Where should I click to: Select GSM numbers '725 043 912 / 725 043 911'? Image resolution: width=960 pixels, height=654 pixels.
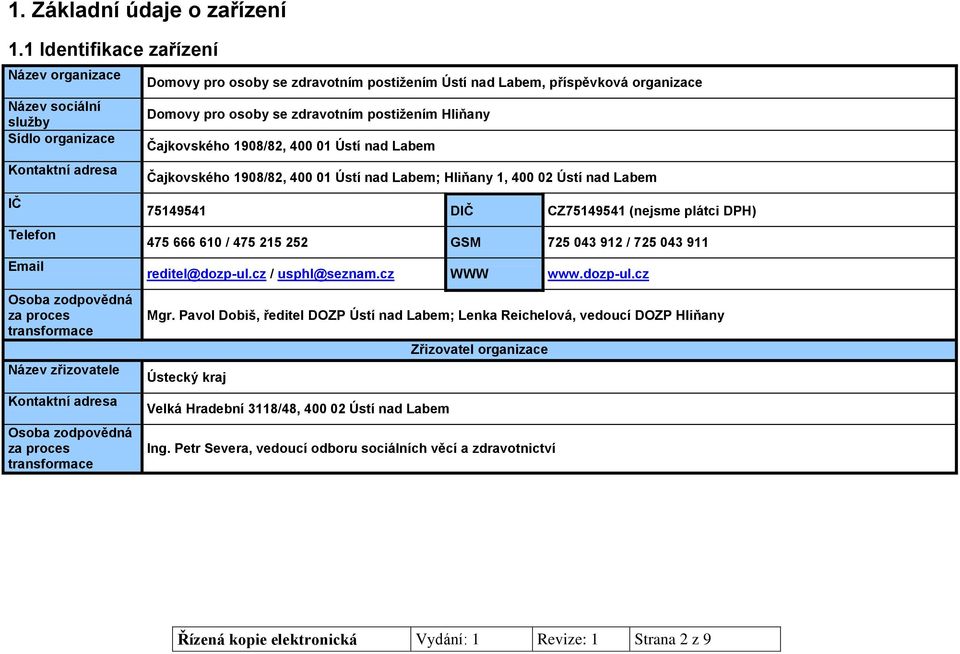628,242
